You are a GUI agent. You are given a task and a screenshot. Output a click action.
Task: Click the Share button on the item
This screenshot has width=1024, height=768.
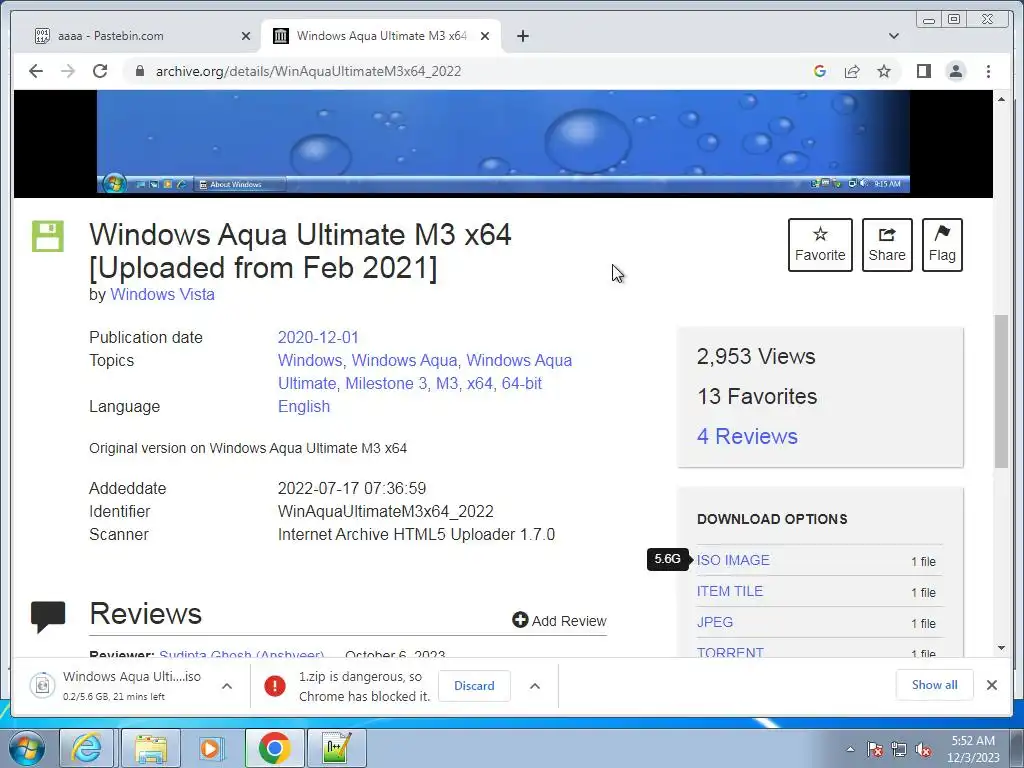coord(887,245)
